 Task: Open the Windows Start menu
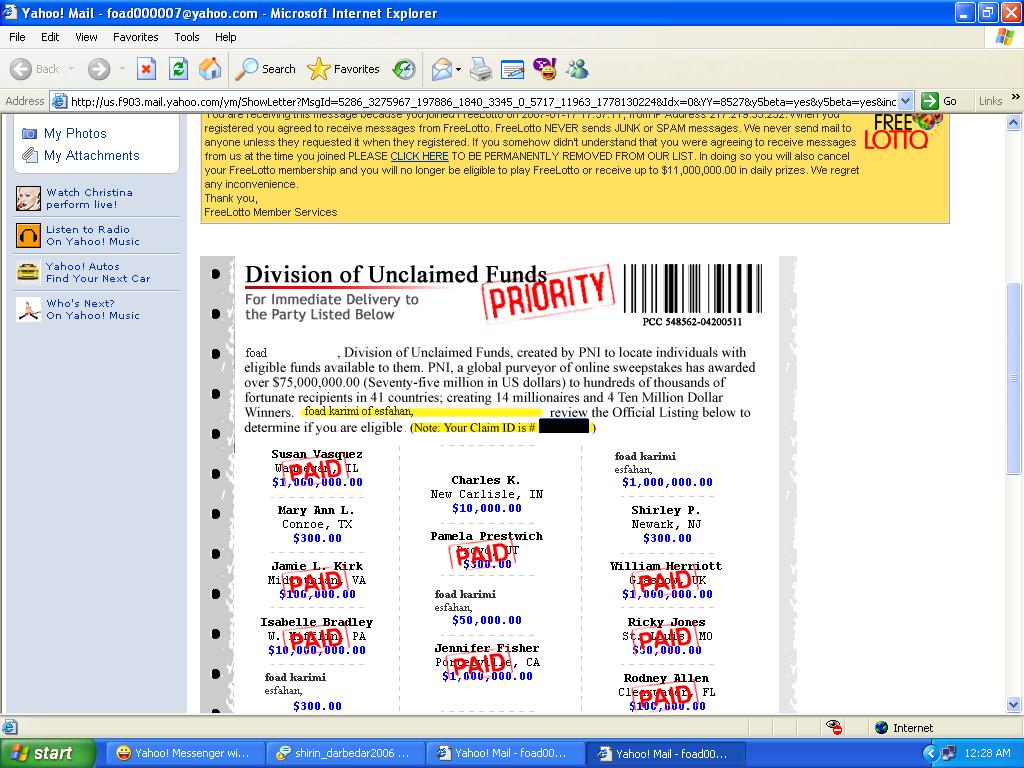[x=47, y=753]
